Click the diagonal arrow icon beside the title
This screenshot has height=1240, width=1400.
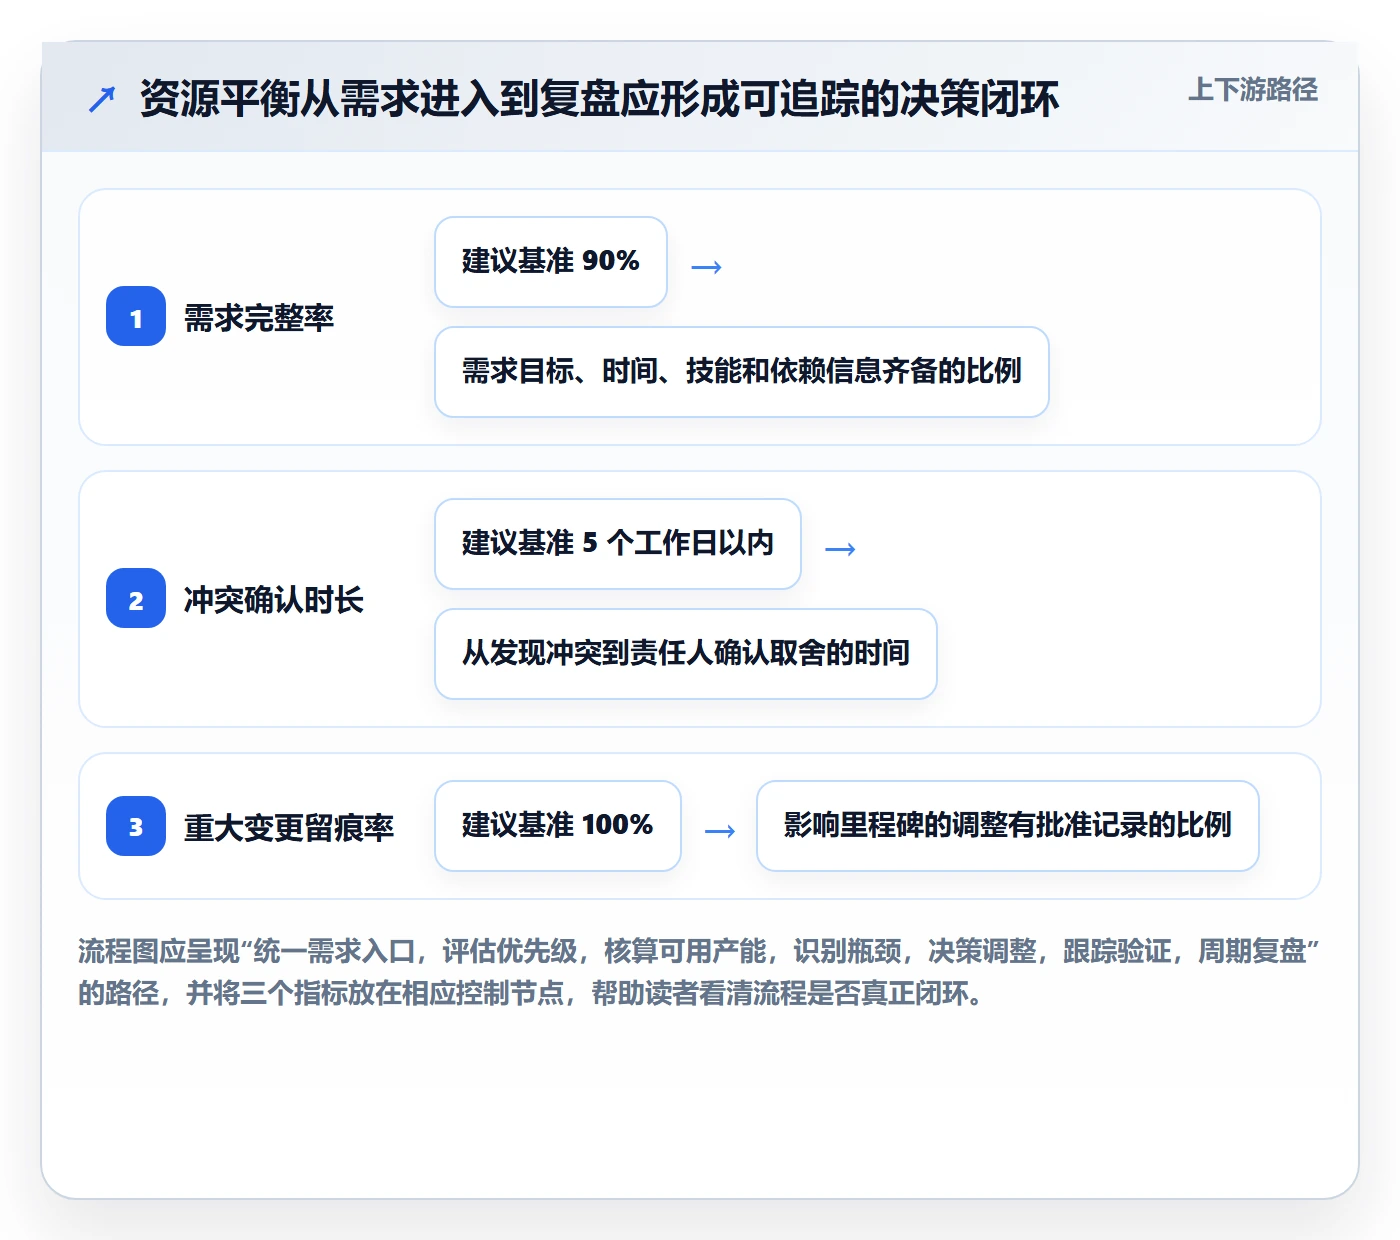point(102,99)
